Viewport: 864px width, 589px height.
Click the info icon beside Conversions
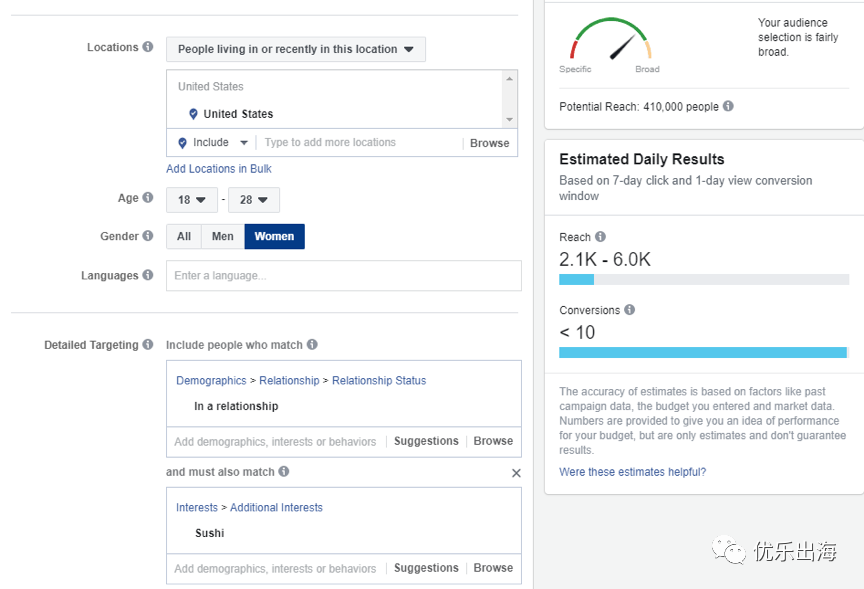(x=630, y=310)
